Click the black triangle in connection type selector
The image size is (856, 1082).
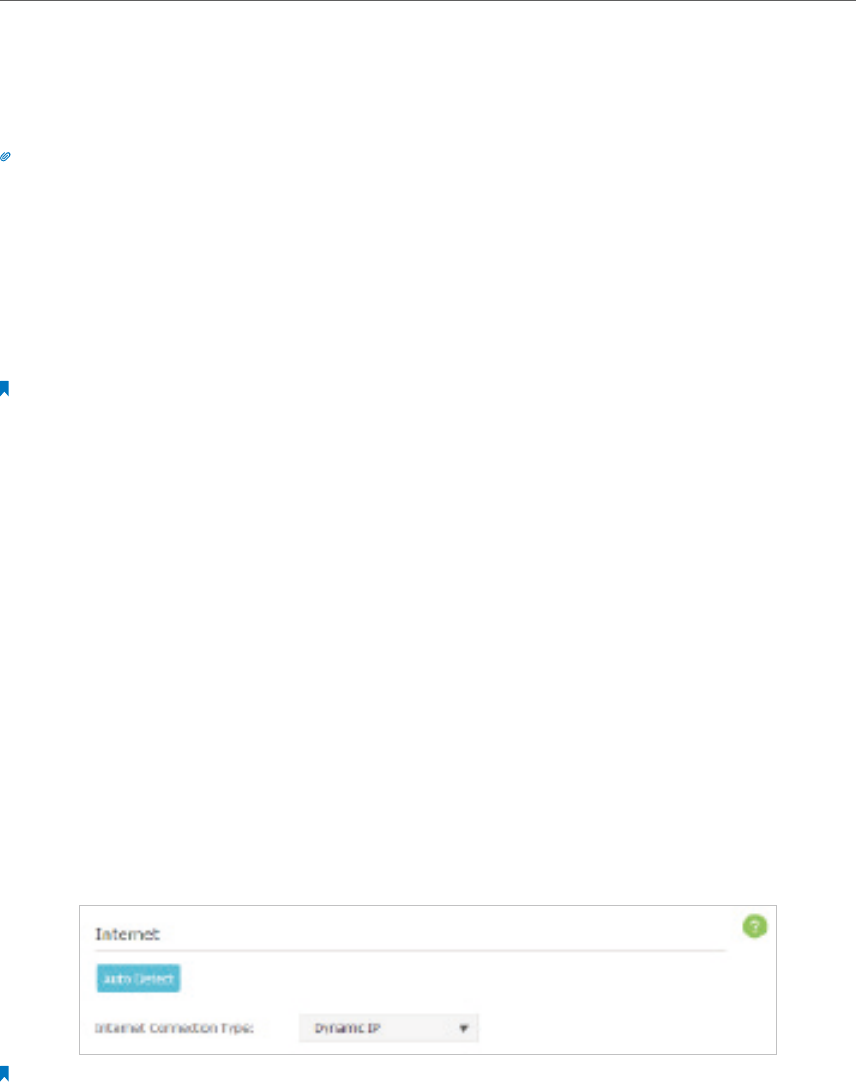pos(464,1028)
